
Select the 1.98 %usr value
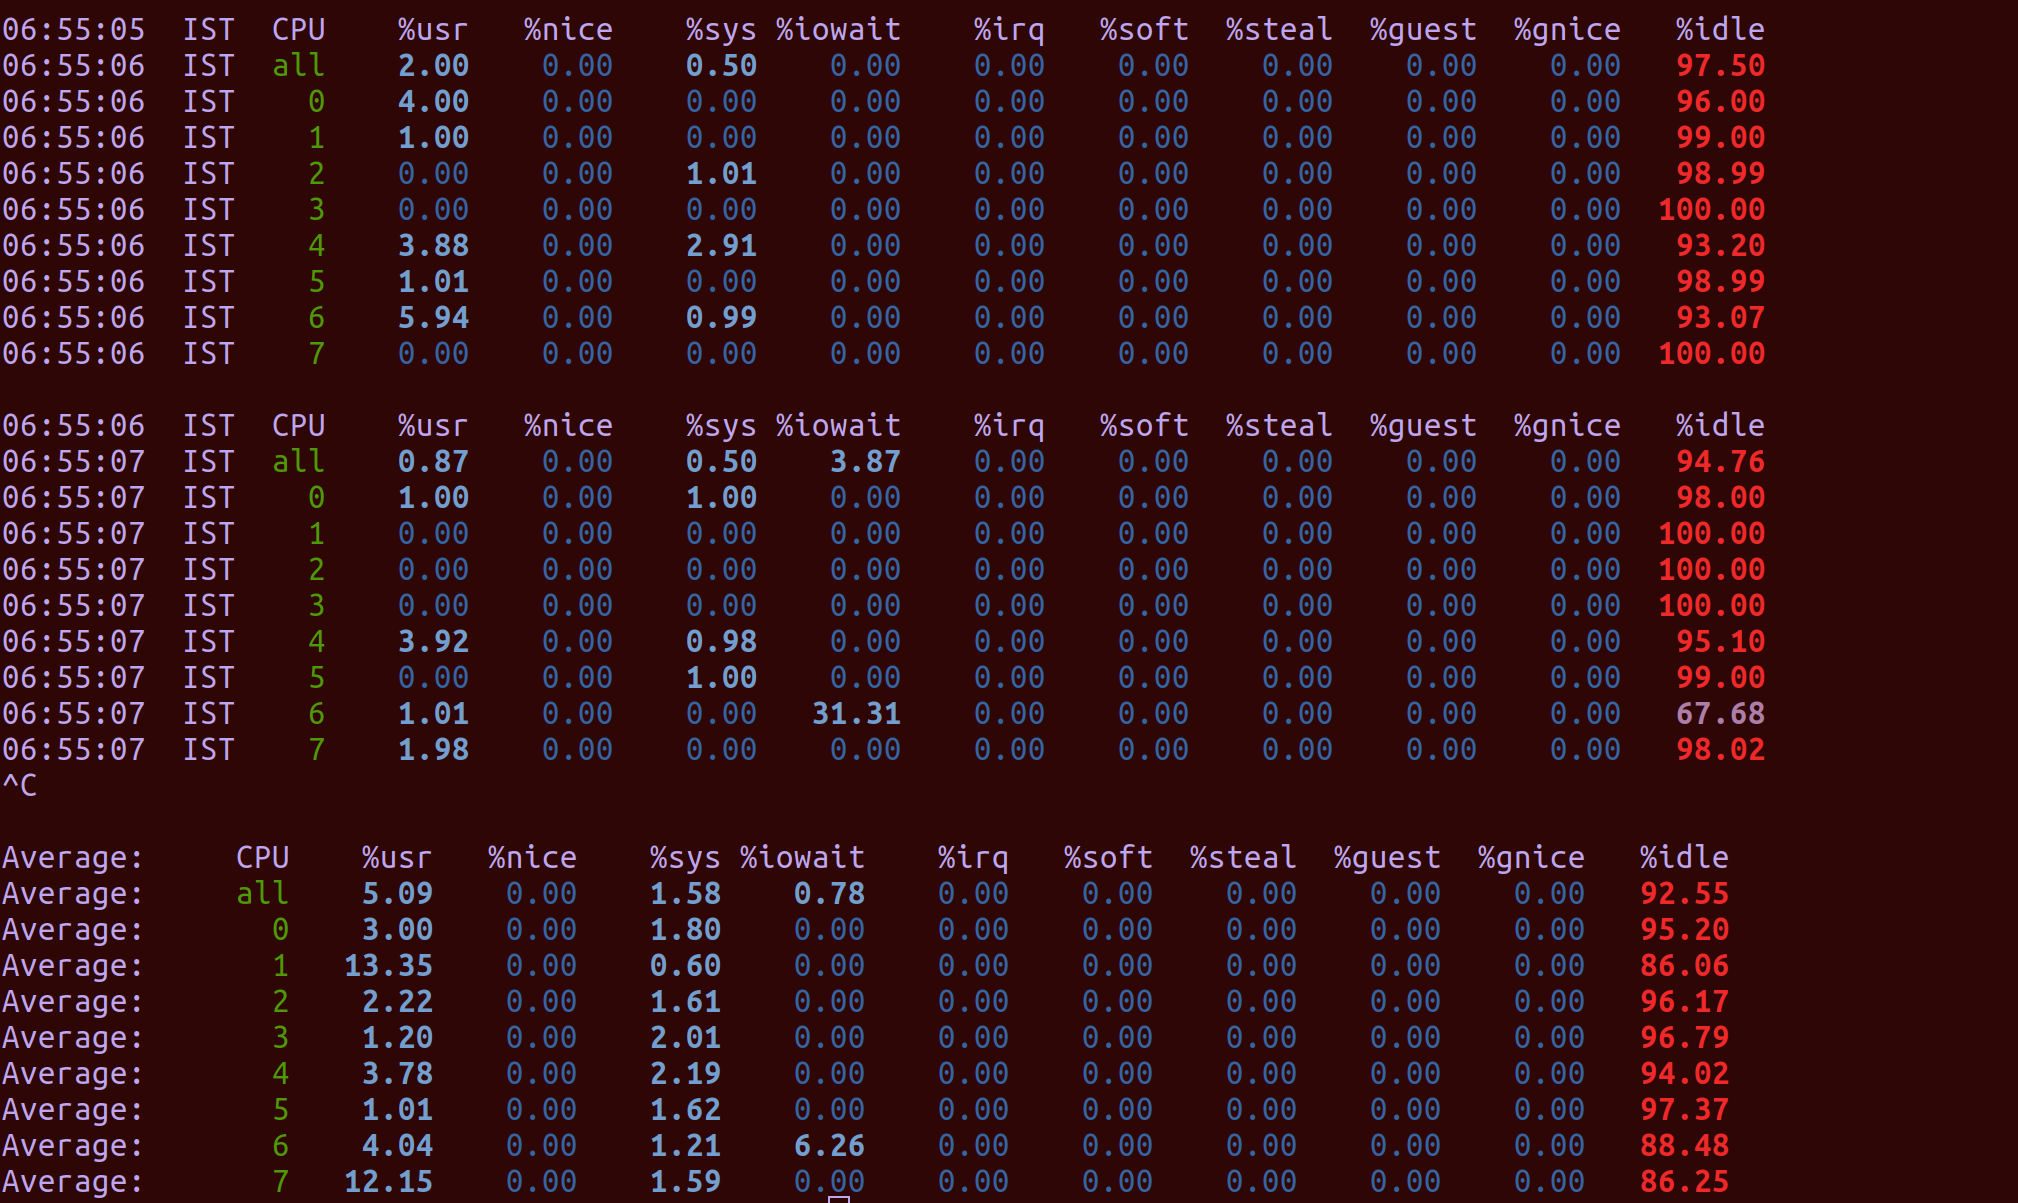tap(433, 750)
